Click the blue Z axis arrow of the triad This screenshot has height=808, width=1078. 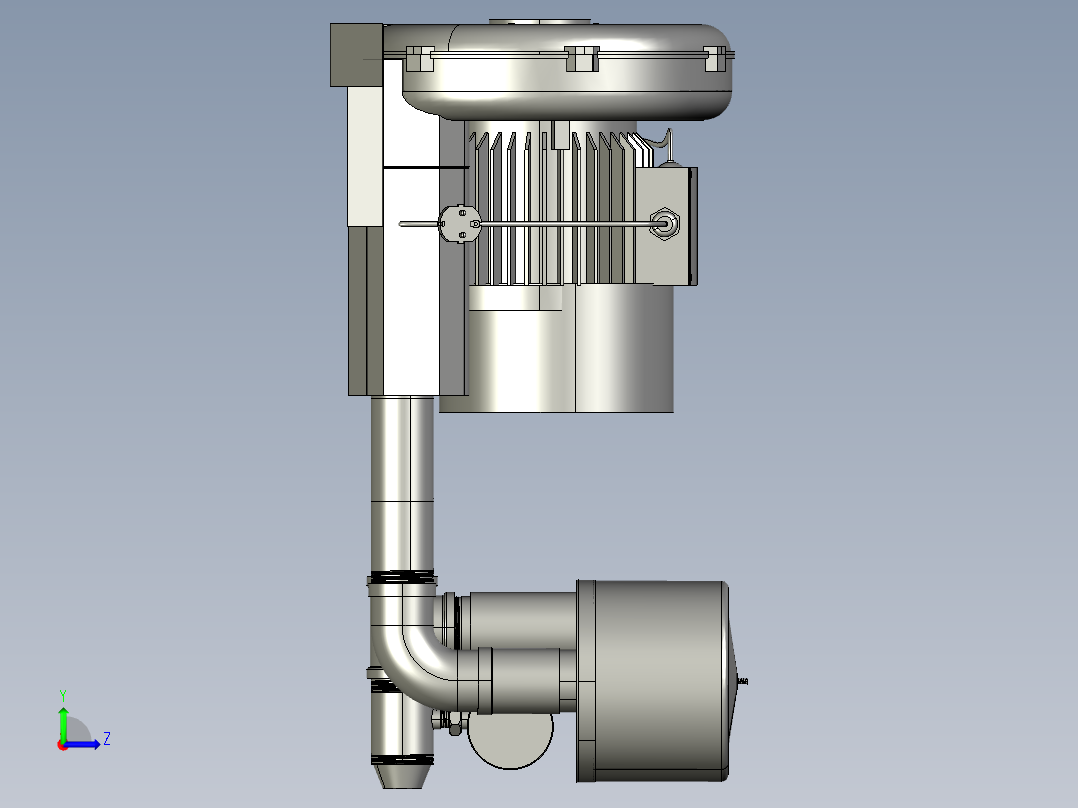point(84,744)
